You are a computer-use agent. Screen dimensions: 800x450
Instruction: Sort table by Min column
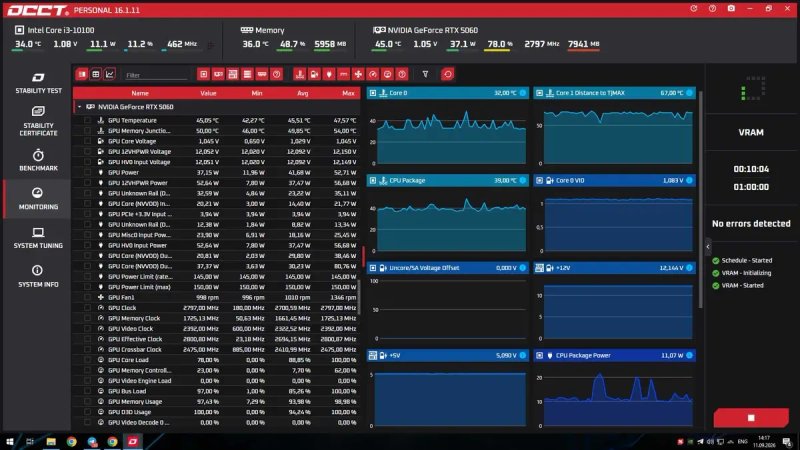click(257, 93)
